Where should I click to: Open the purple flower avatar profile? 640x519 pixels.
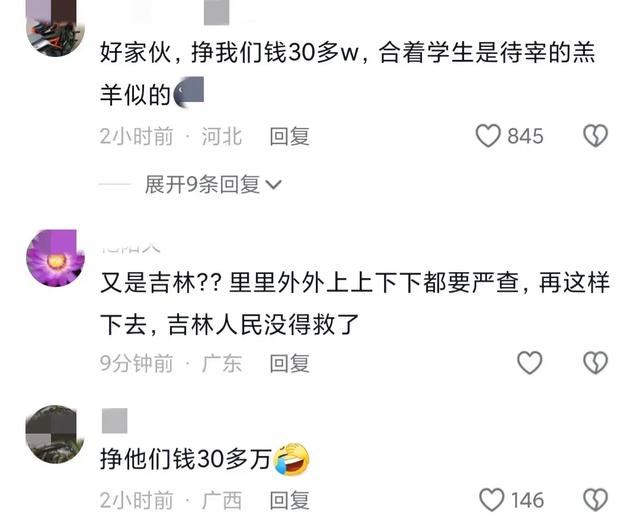[x=55, y=258]
